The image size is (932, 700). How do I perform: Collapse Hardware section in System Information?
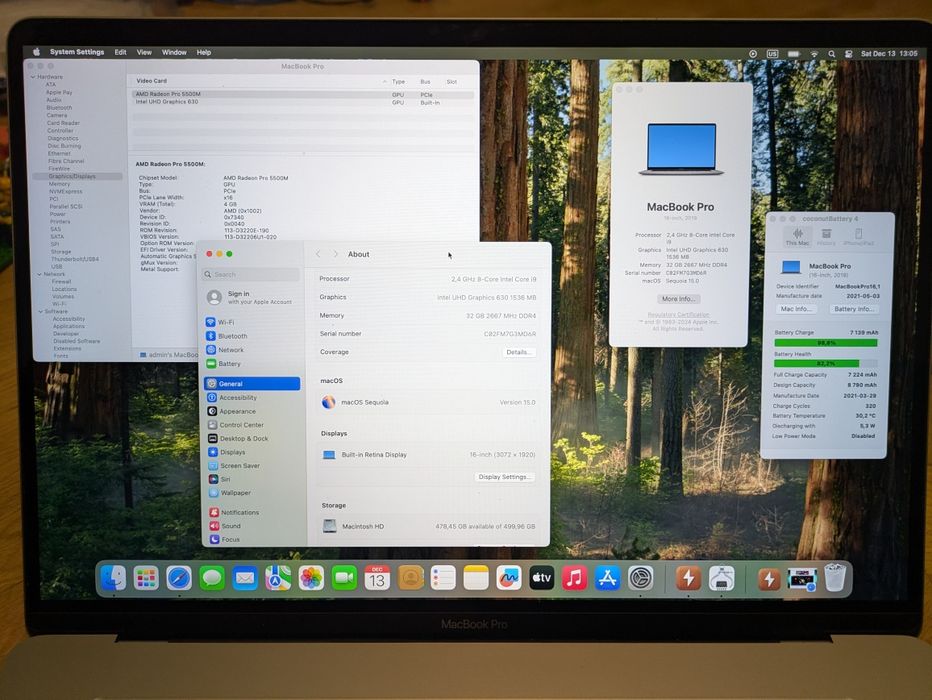coord(33,77)
